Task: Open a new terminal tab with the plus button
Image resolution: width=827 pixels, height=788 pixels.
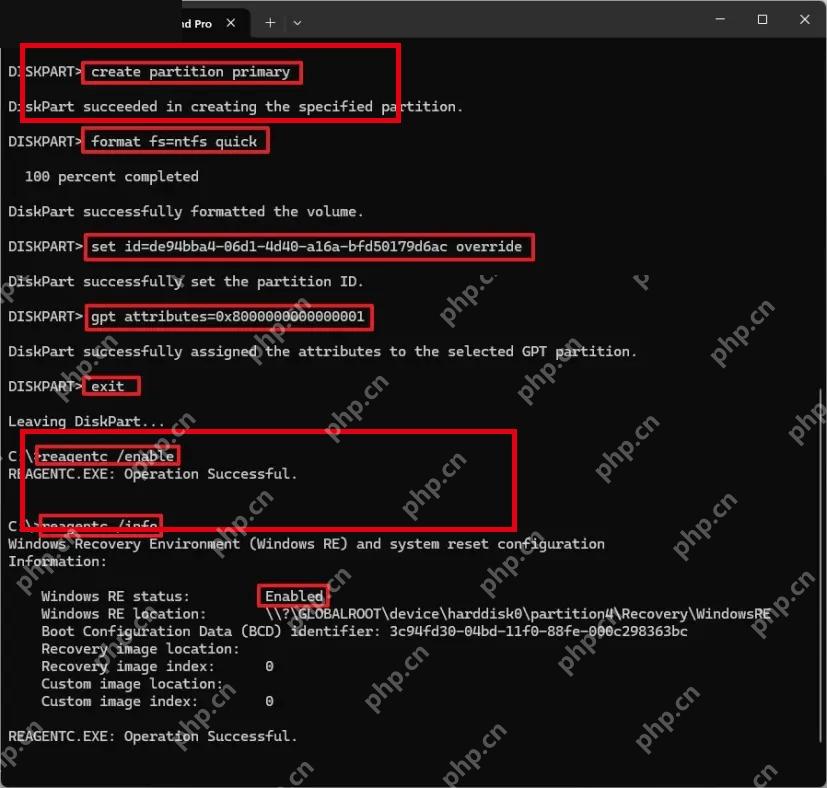Action: (x=270, y=23)
